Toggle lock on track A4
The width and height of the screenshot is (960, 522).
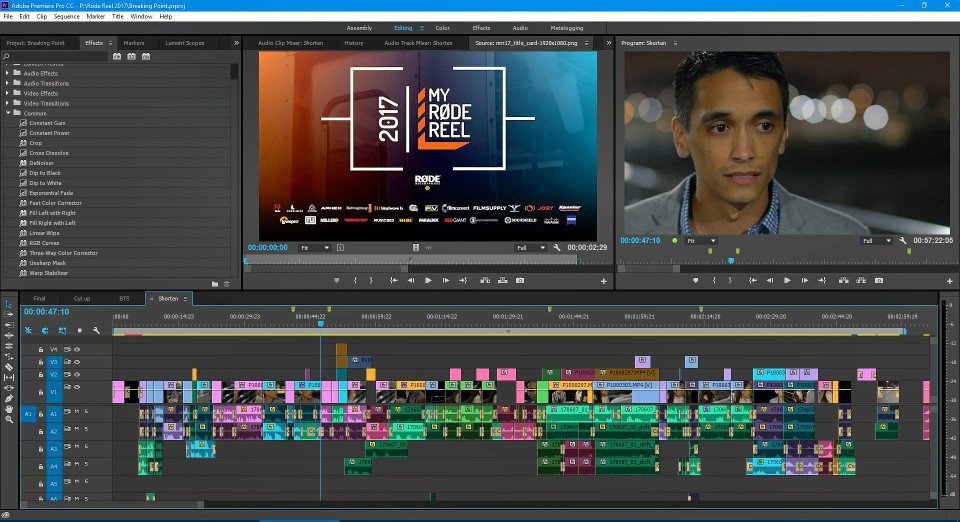[41, 467]
